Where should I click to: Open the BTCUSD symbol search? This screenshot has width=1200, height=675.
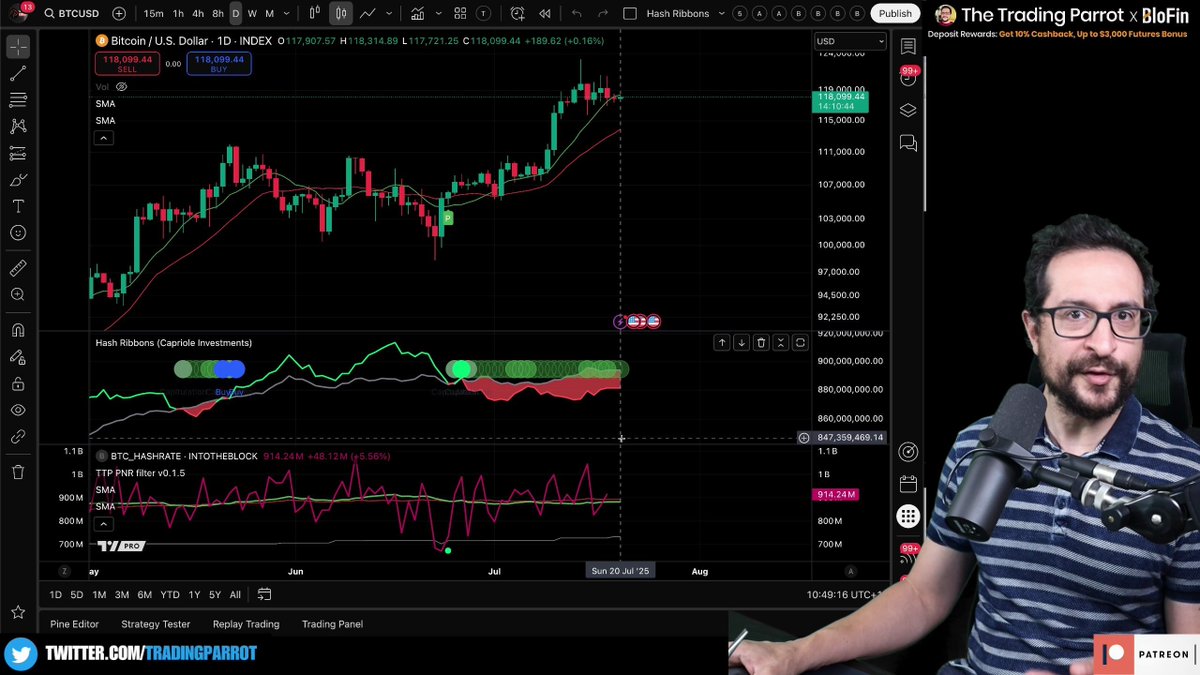click(x=70, y=14)
